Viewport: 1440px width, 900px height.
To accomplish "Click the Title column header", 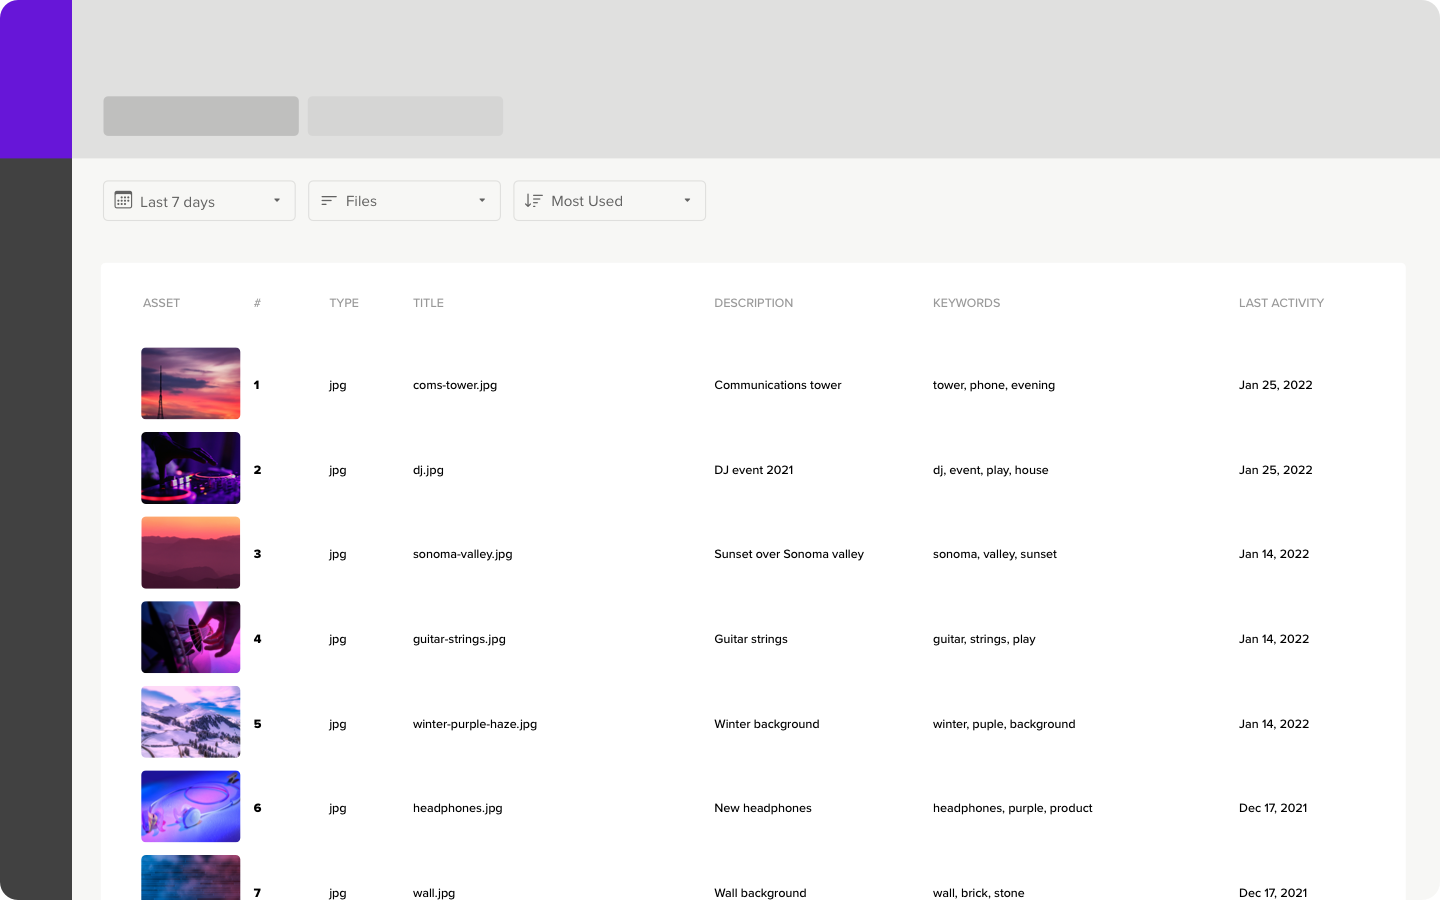I will click(428, 303).
